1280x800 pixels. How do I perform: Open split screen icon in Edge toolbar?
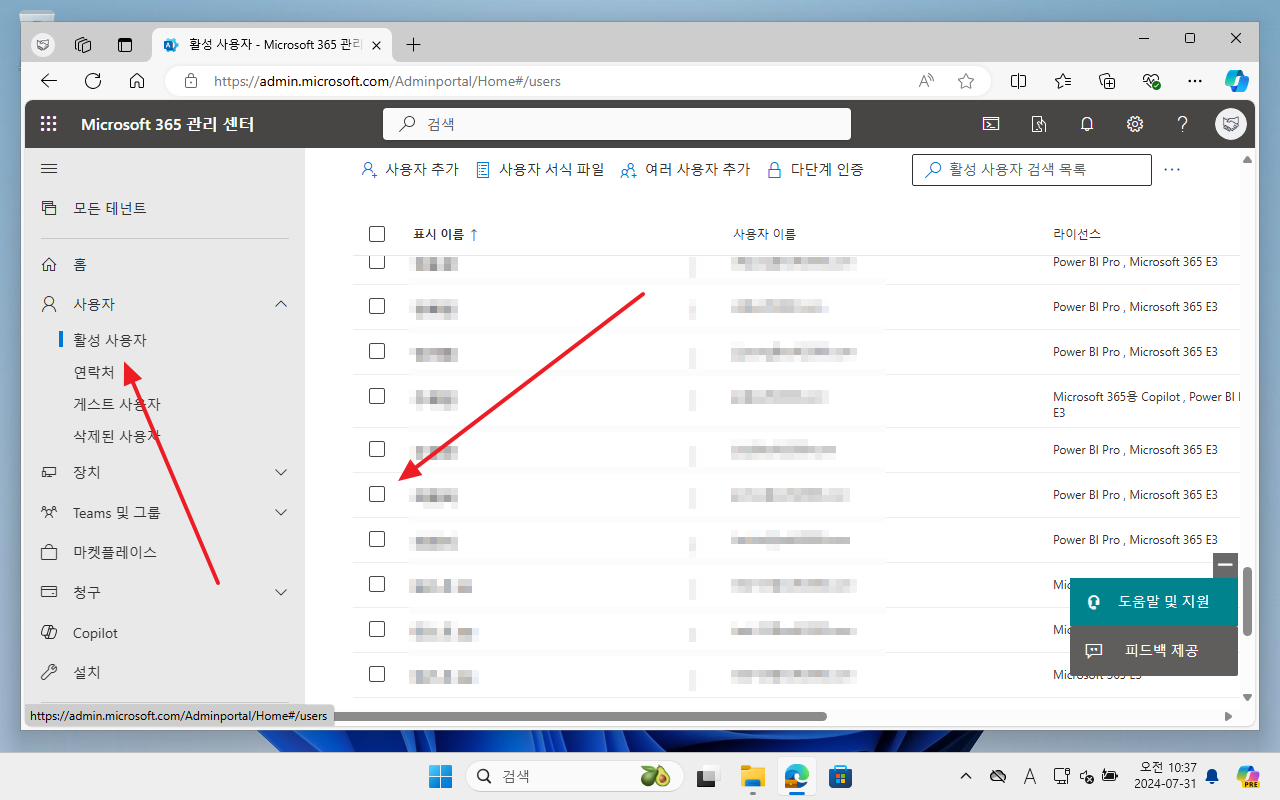1019,81
